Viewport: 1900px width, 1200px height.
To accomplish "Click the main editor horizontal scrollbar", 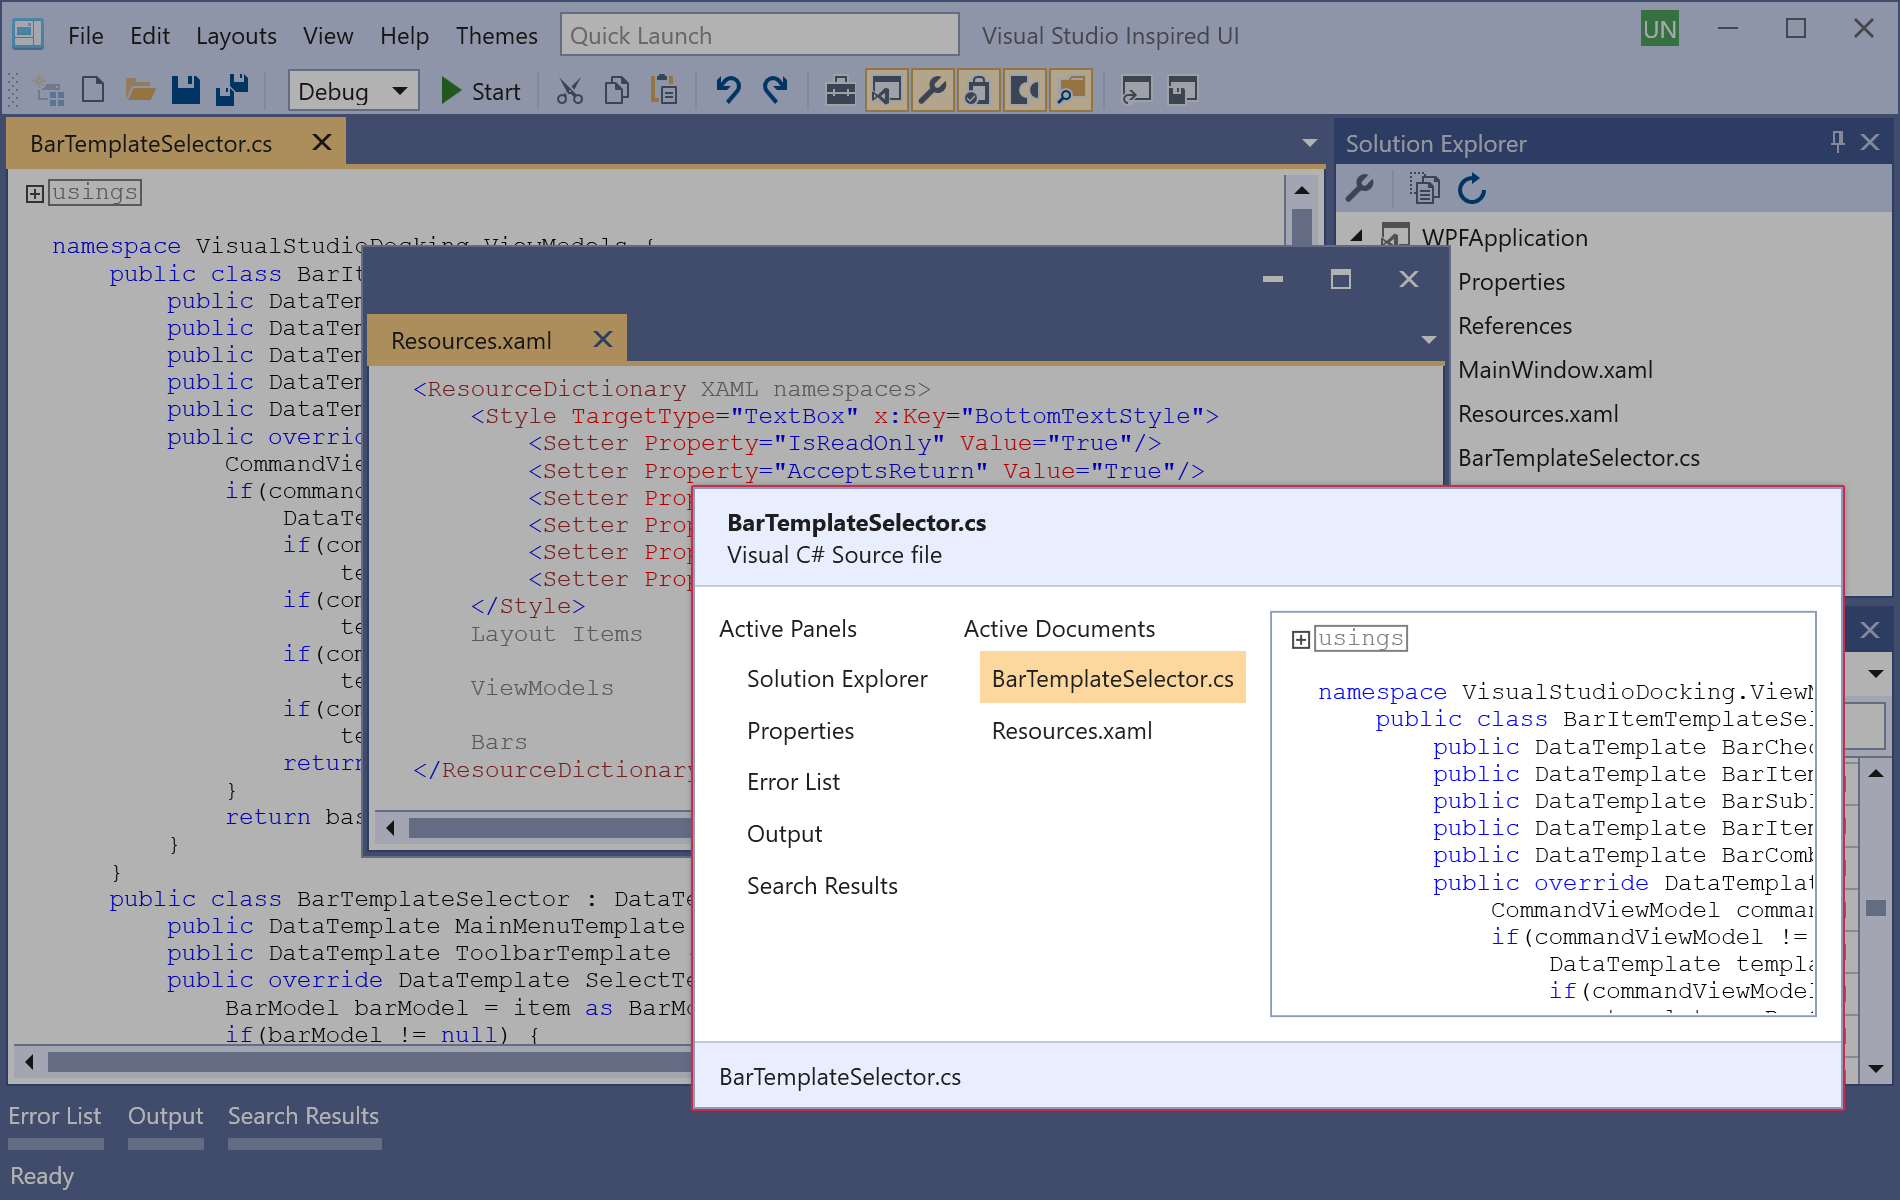I will 360,1061.
